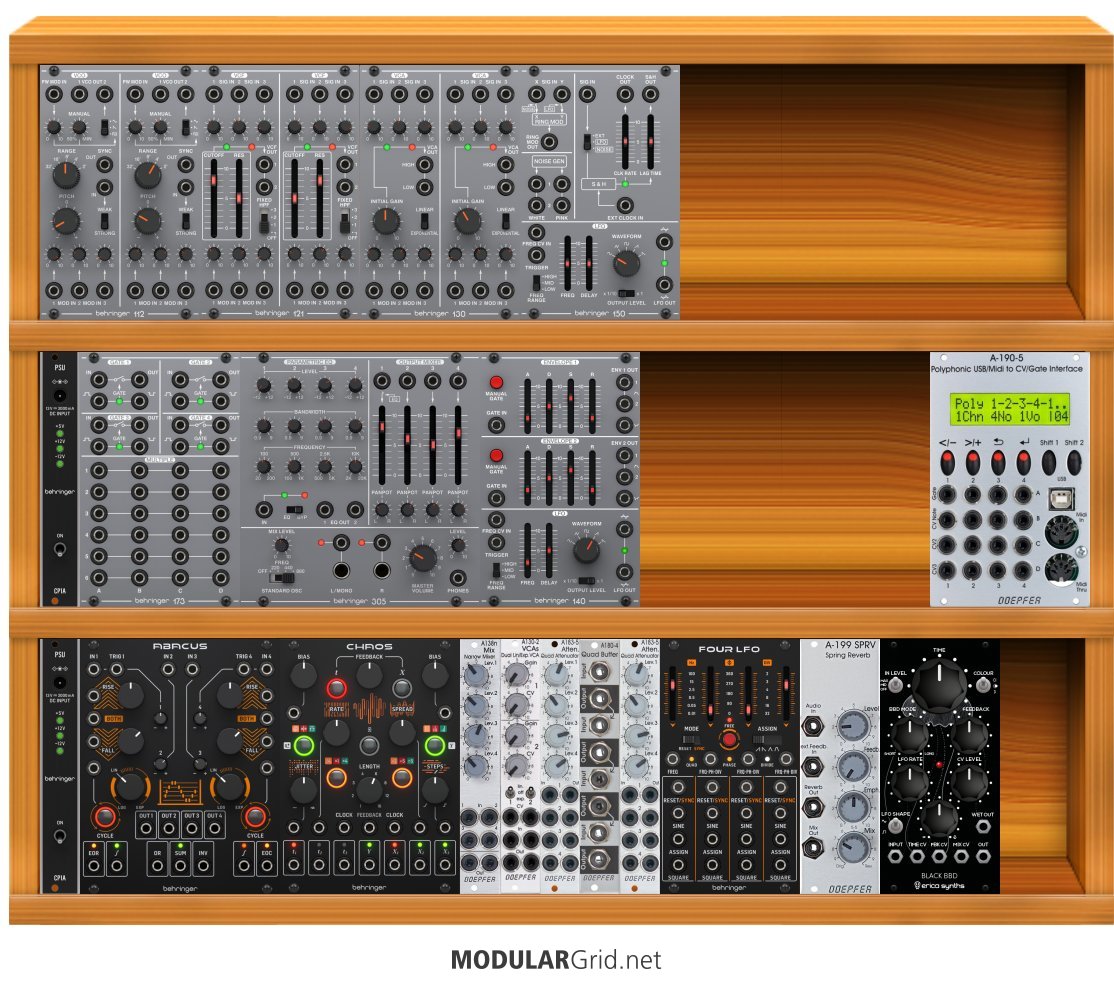Flip the ON switch on the bottom-row PSU
This screenshot has width=1114, height=981.
point(60,835)
